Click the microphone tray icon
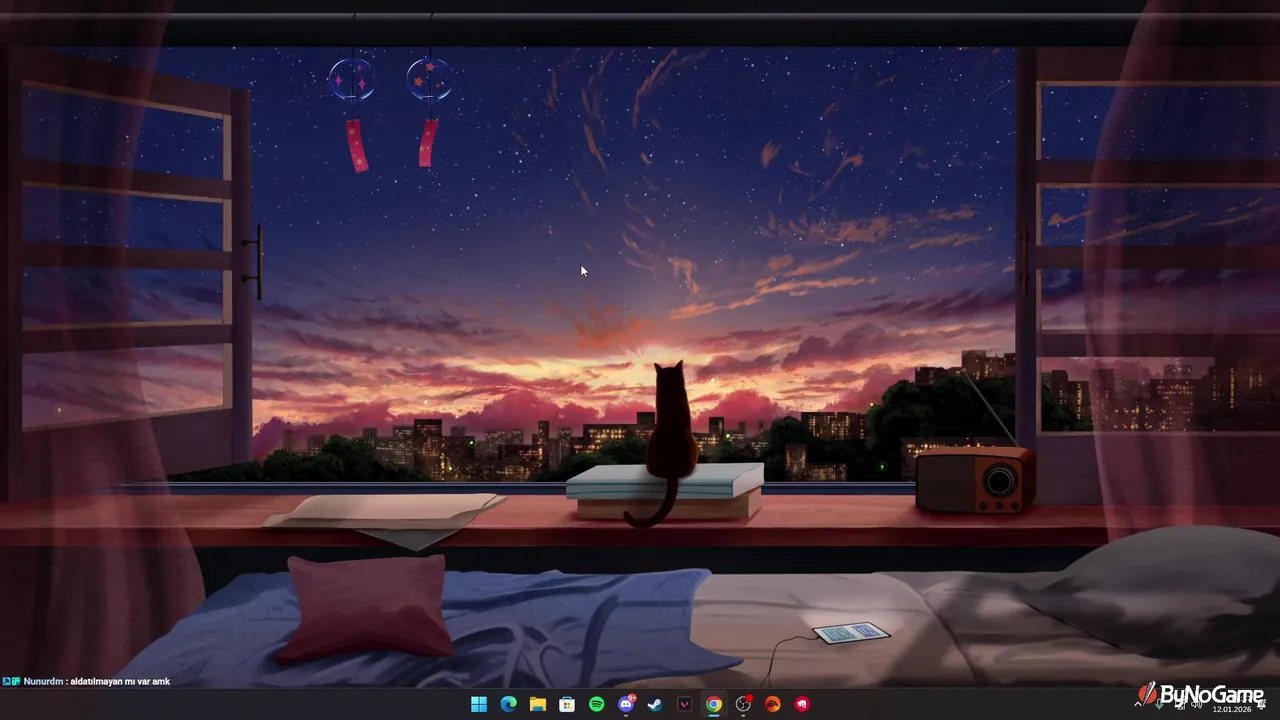 1159,703
